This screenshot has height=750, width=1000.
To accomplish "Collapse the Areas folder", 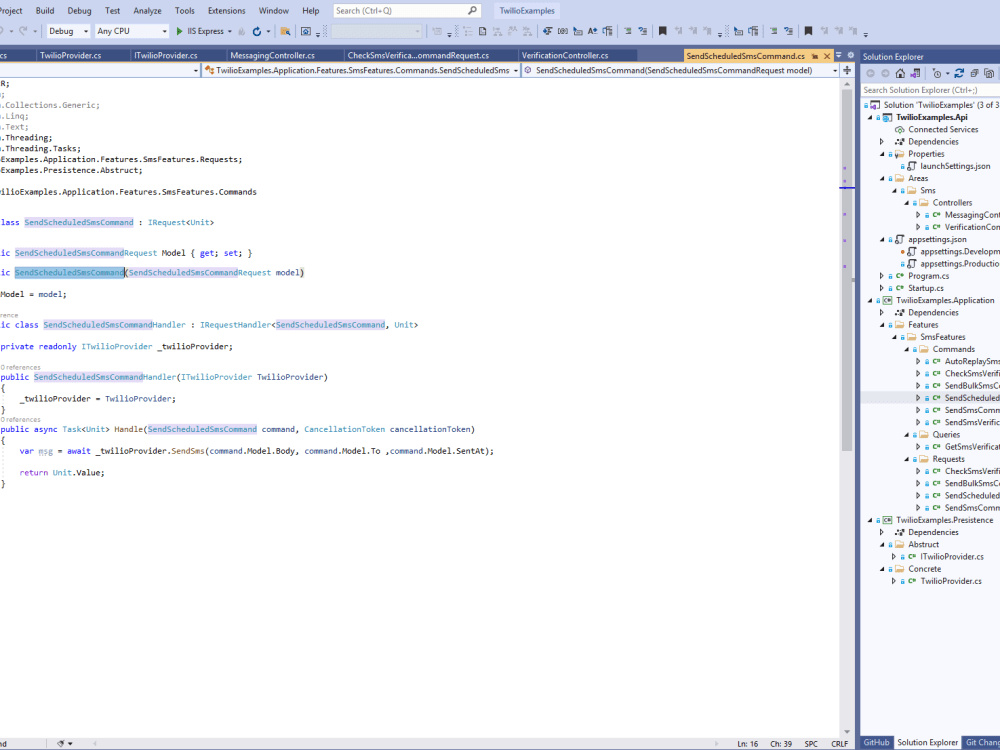I will point(882,179).
